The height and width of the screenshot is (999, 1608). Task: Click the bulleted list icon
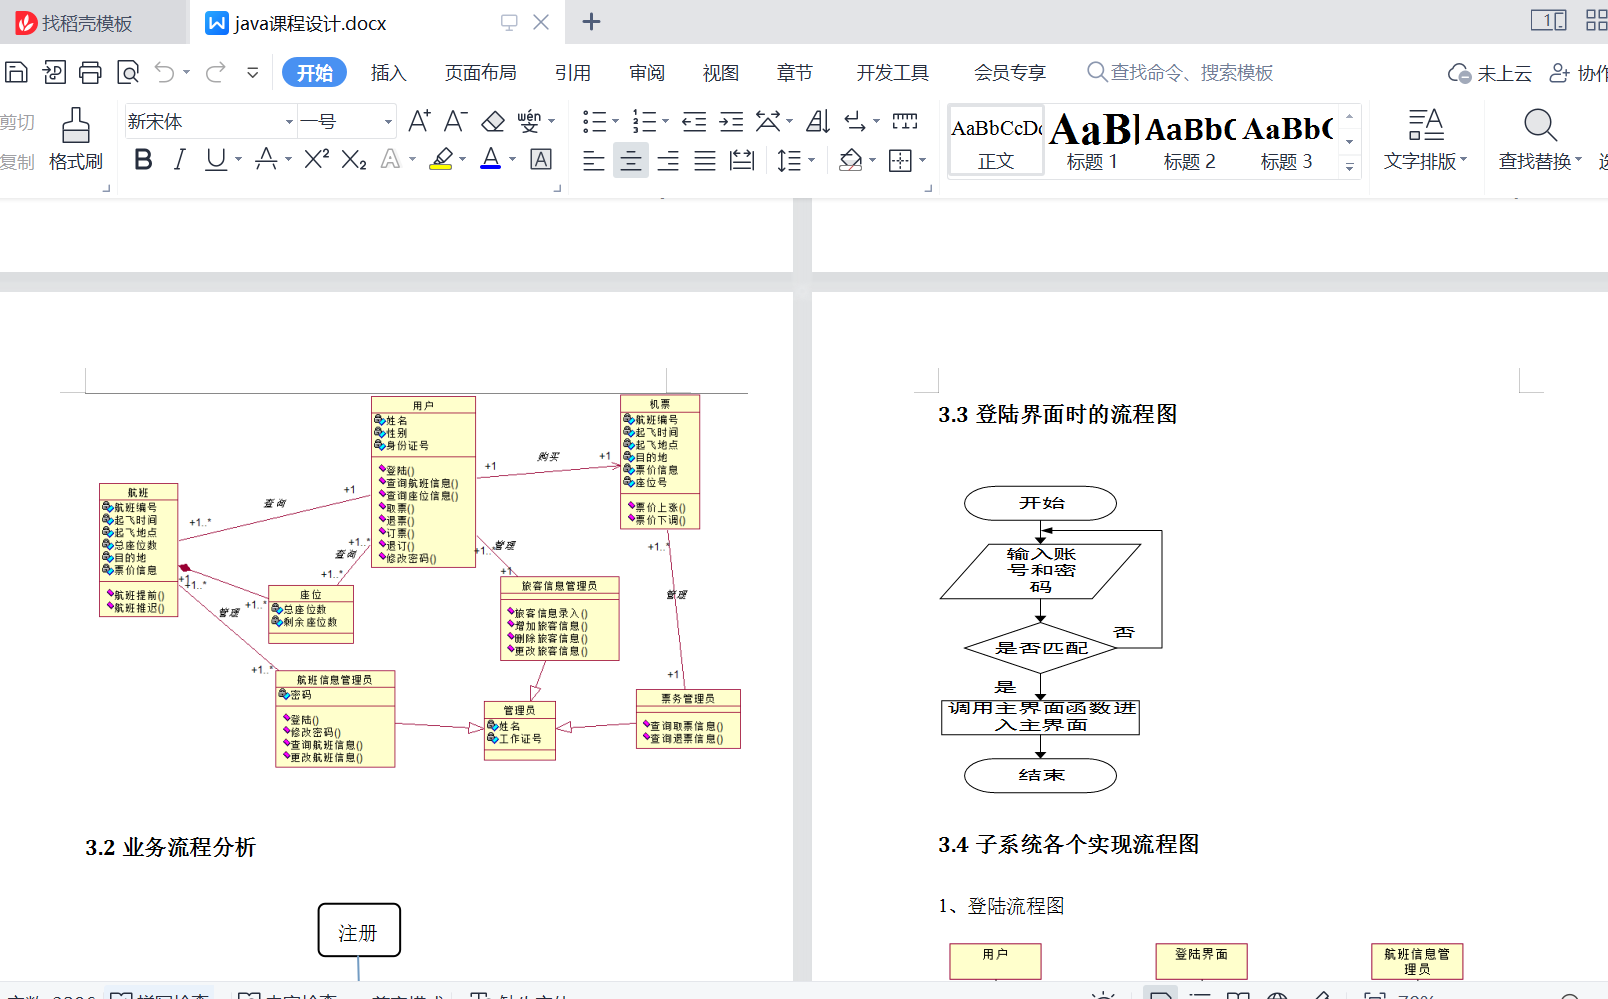coord(595,121)
